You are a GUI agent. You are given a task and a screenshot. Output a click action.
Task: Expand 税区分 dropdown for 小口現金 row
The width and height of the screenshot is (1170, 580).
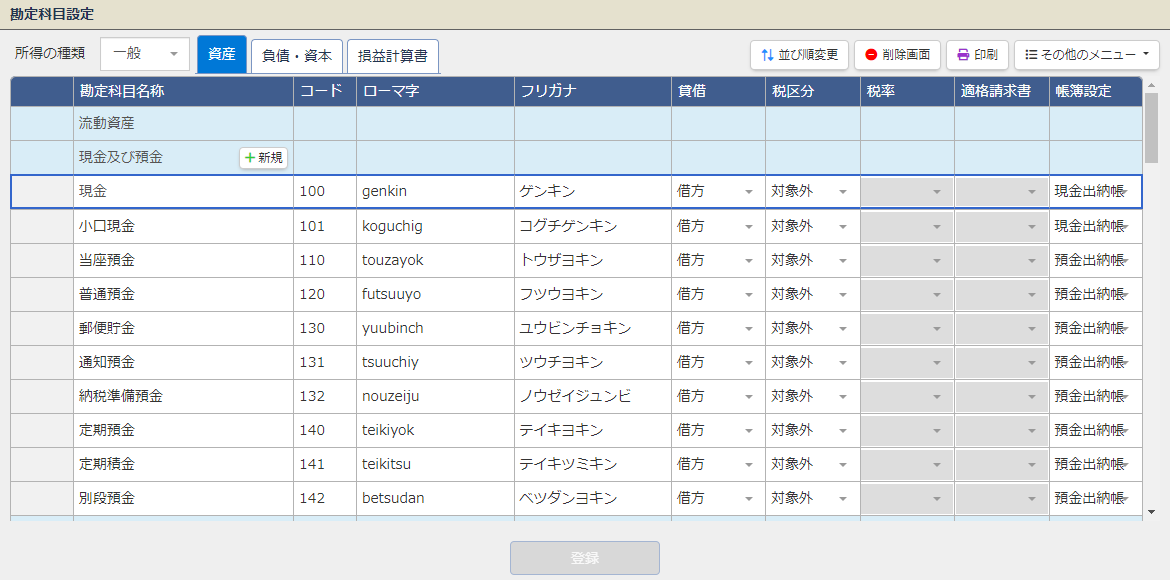[x=842, y=226]
